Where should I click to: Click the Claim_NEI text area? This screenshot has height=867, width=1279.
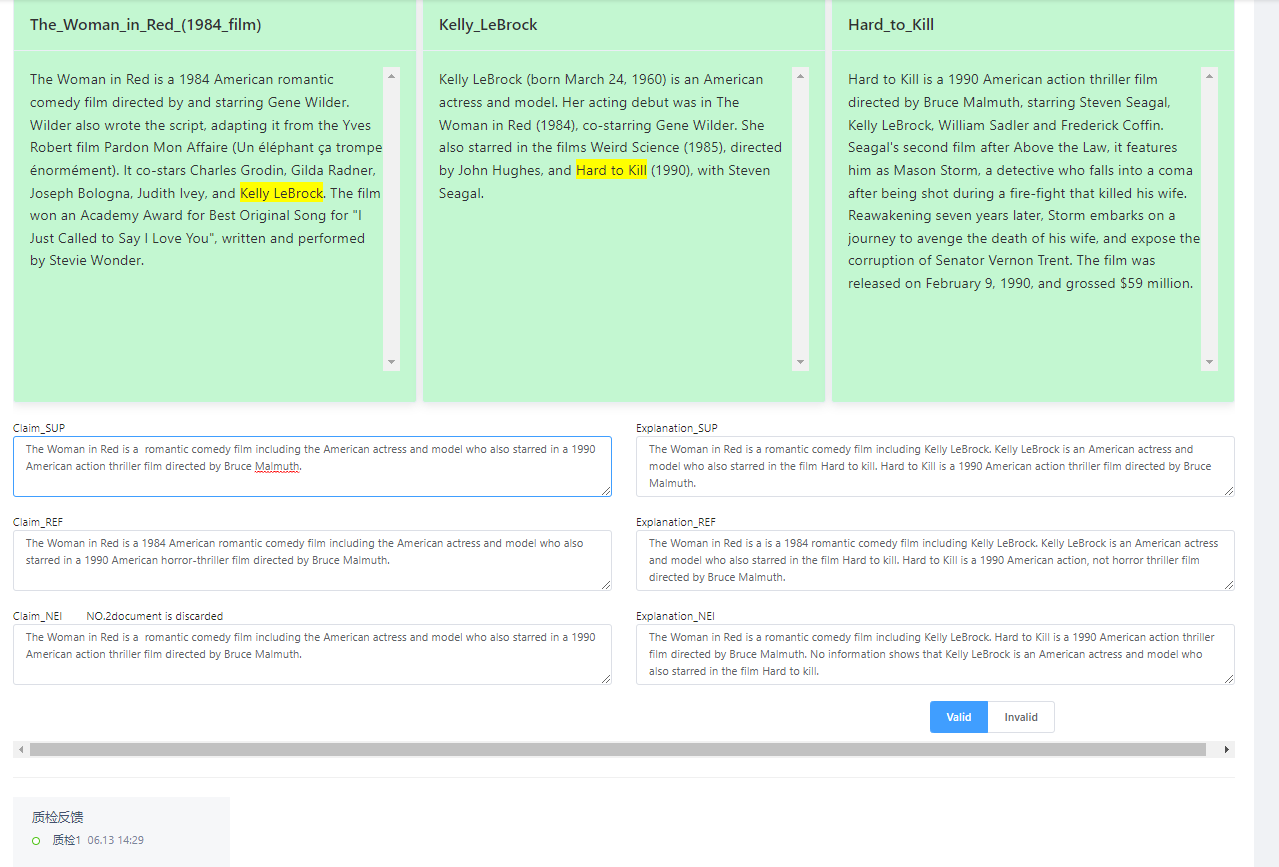(312, 654)
